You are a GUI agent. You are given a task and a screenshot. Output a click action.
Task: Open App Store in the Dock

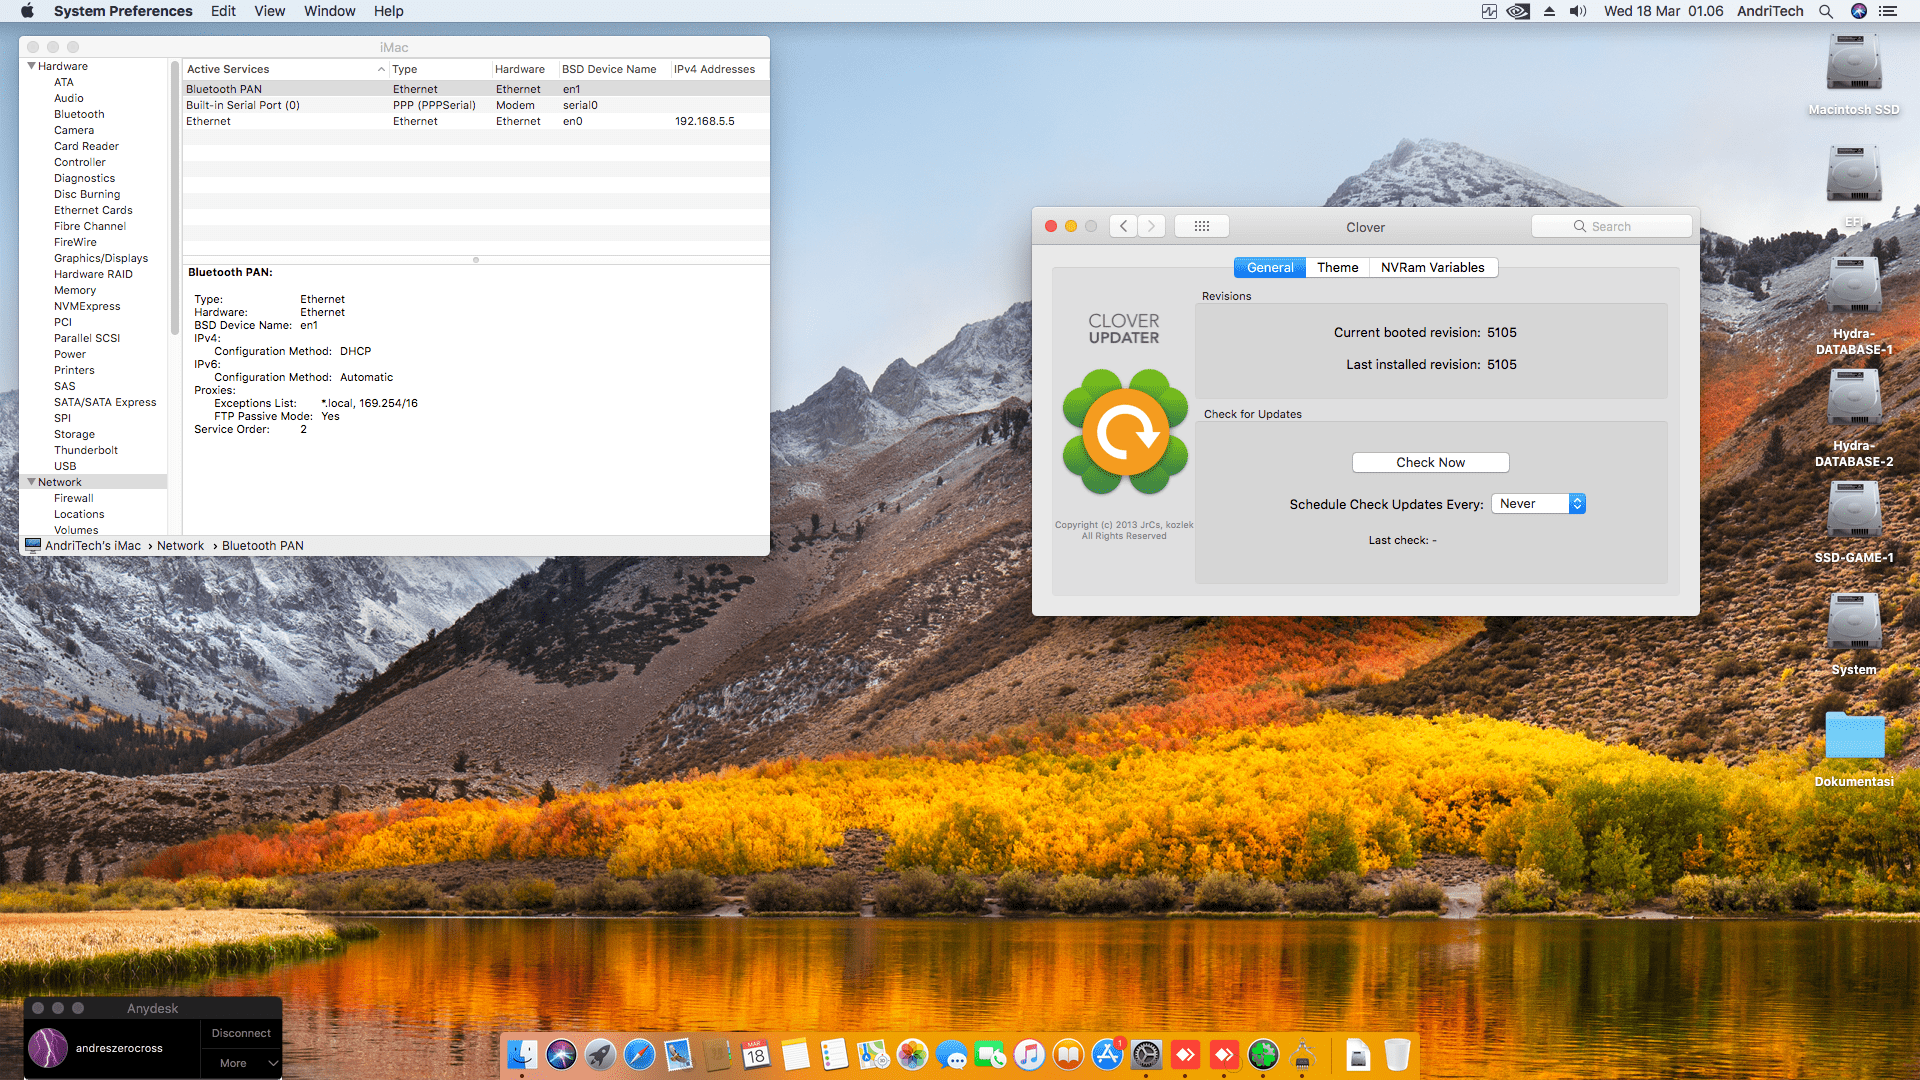(x=1107, y=1054)
